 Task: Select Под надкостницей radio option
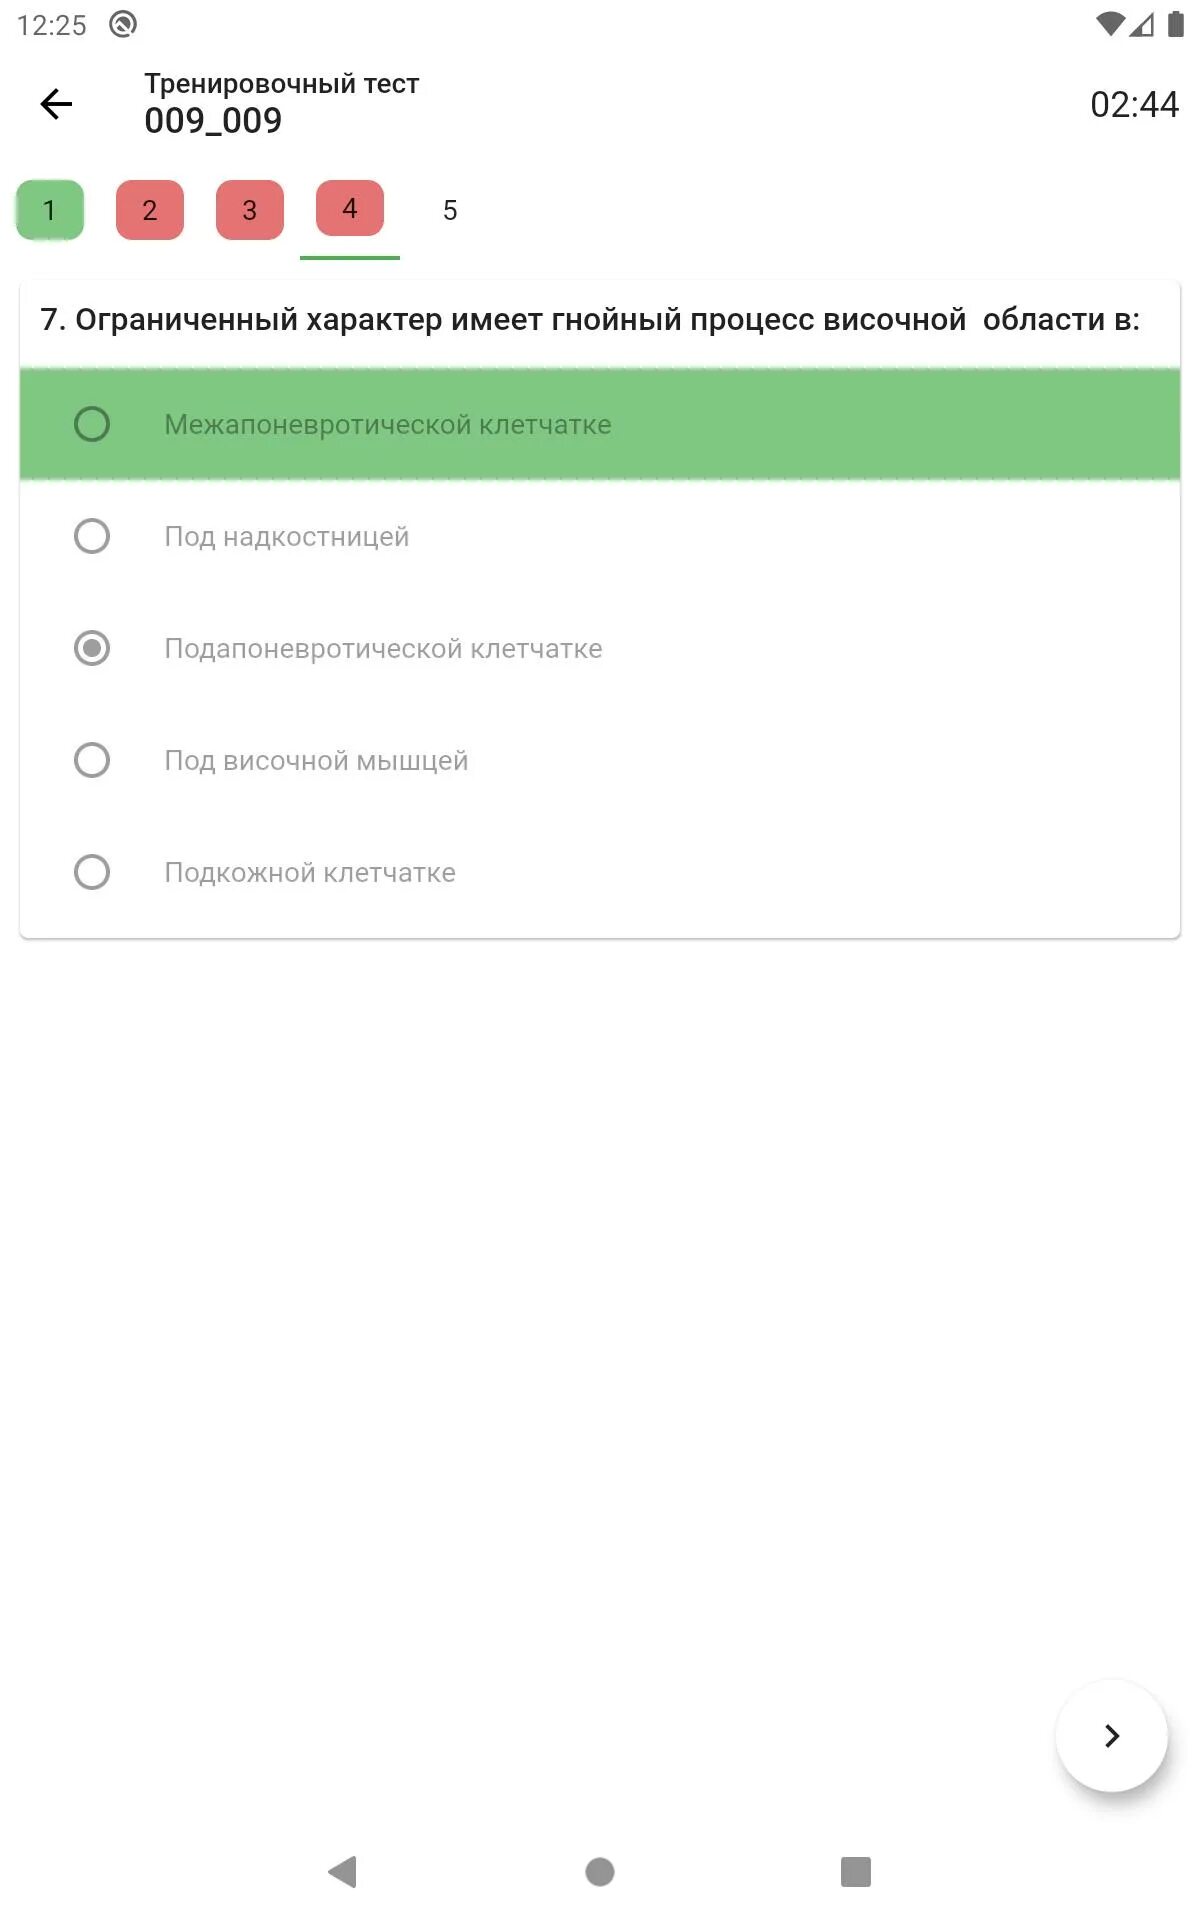tap(92, 536)
